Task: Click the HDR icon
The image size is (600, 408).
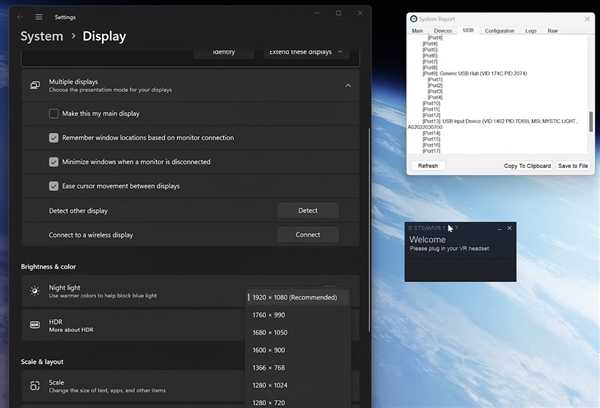Action: 35,325
